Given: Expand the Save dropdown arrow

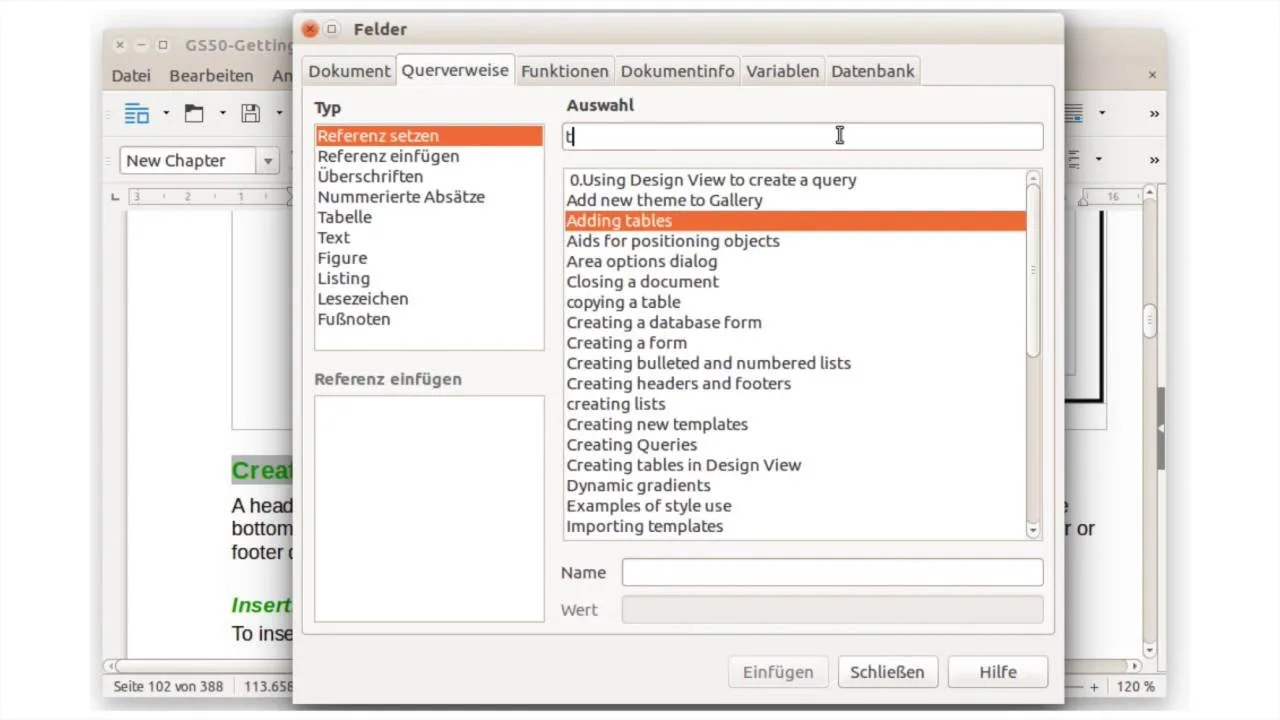Looking at the screenshot, I should (x=279, y=114).
